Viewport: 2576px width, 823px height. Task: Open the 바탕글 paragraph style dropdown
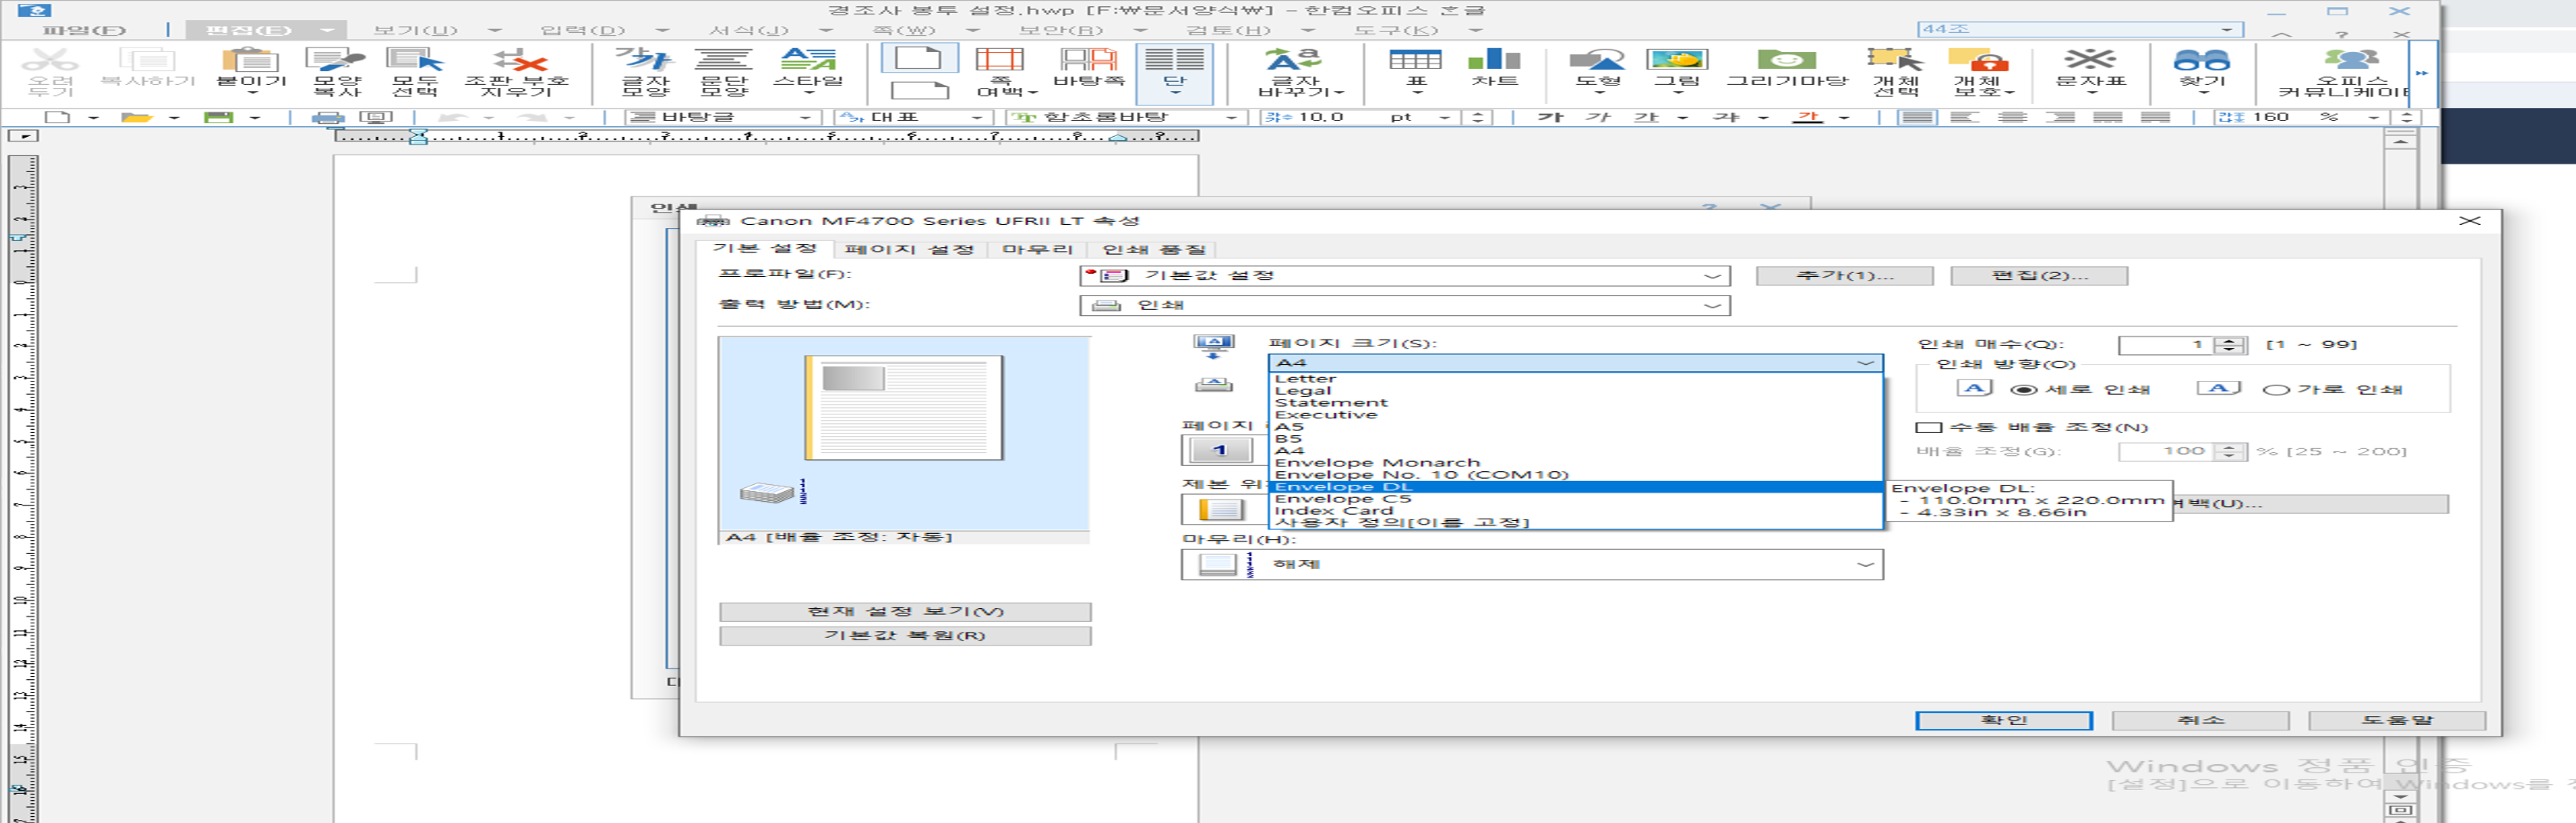pos(804,117)
